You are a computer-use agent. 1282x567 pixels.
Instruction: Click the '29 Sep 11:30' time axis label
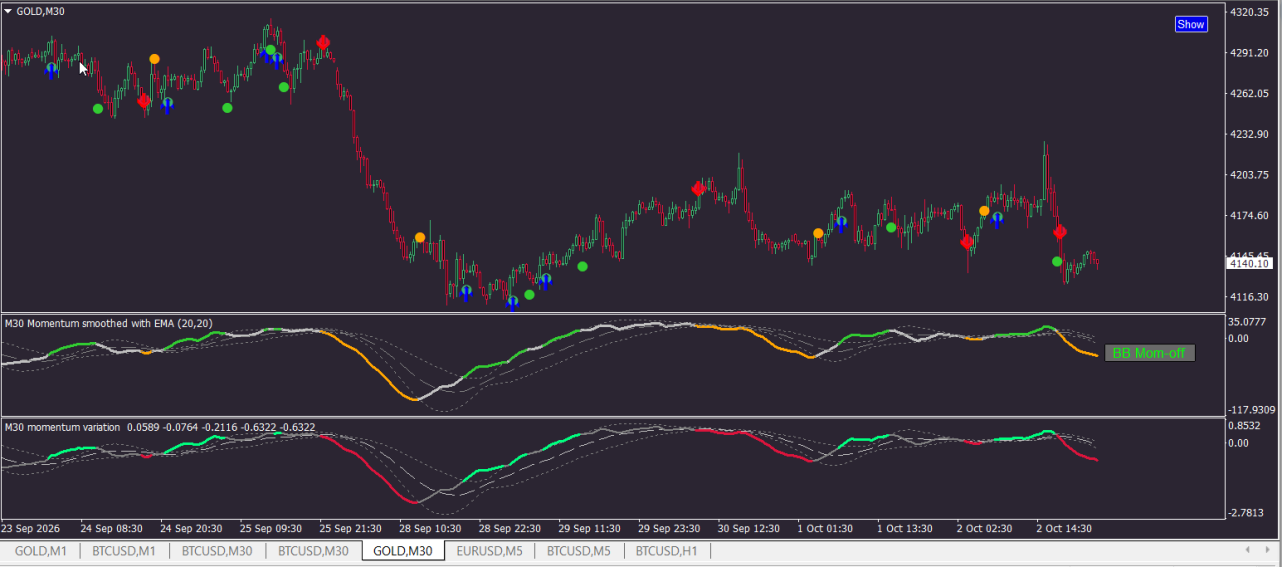pos(590,529)
